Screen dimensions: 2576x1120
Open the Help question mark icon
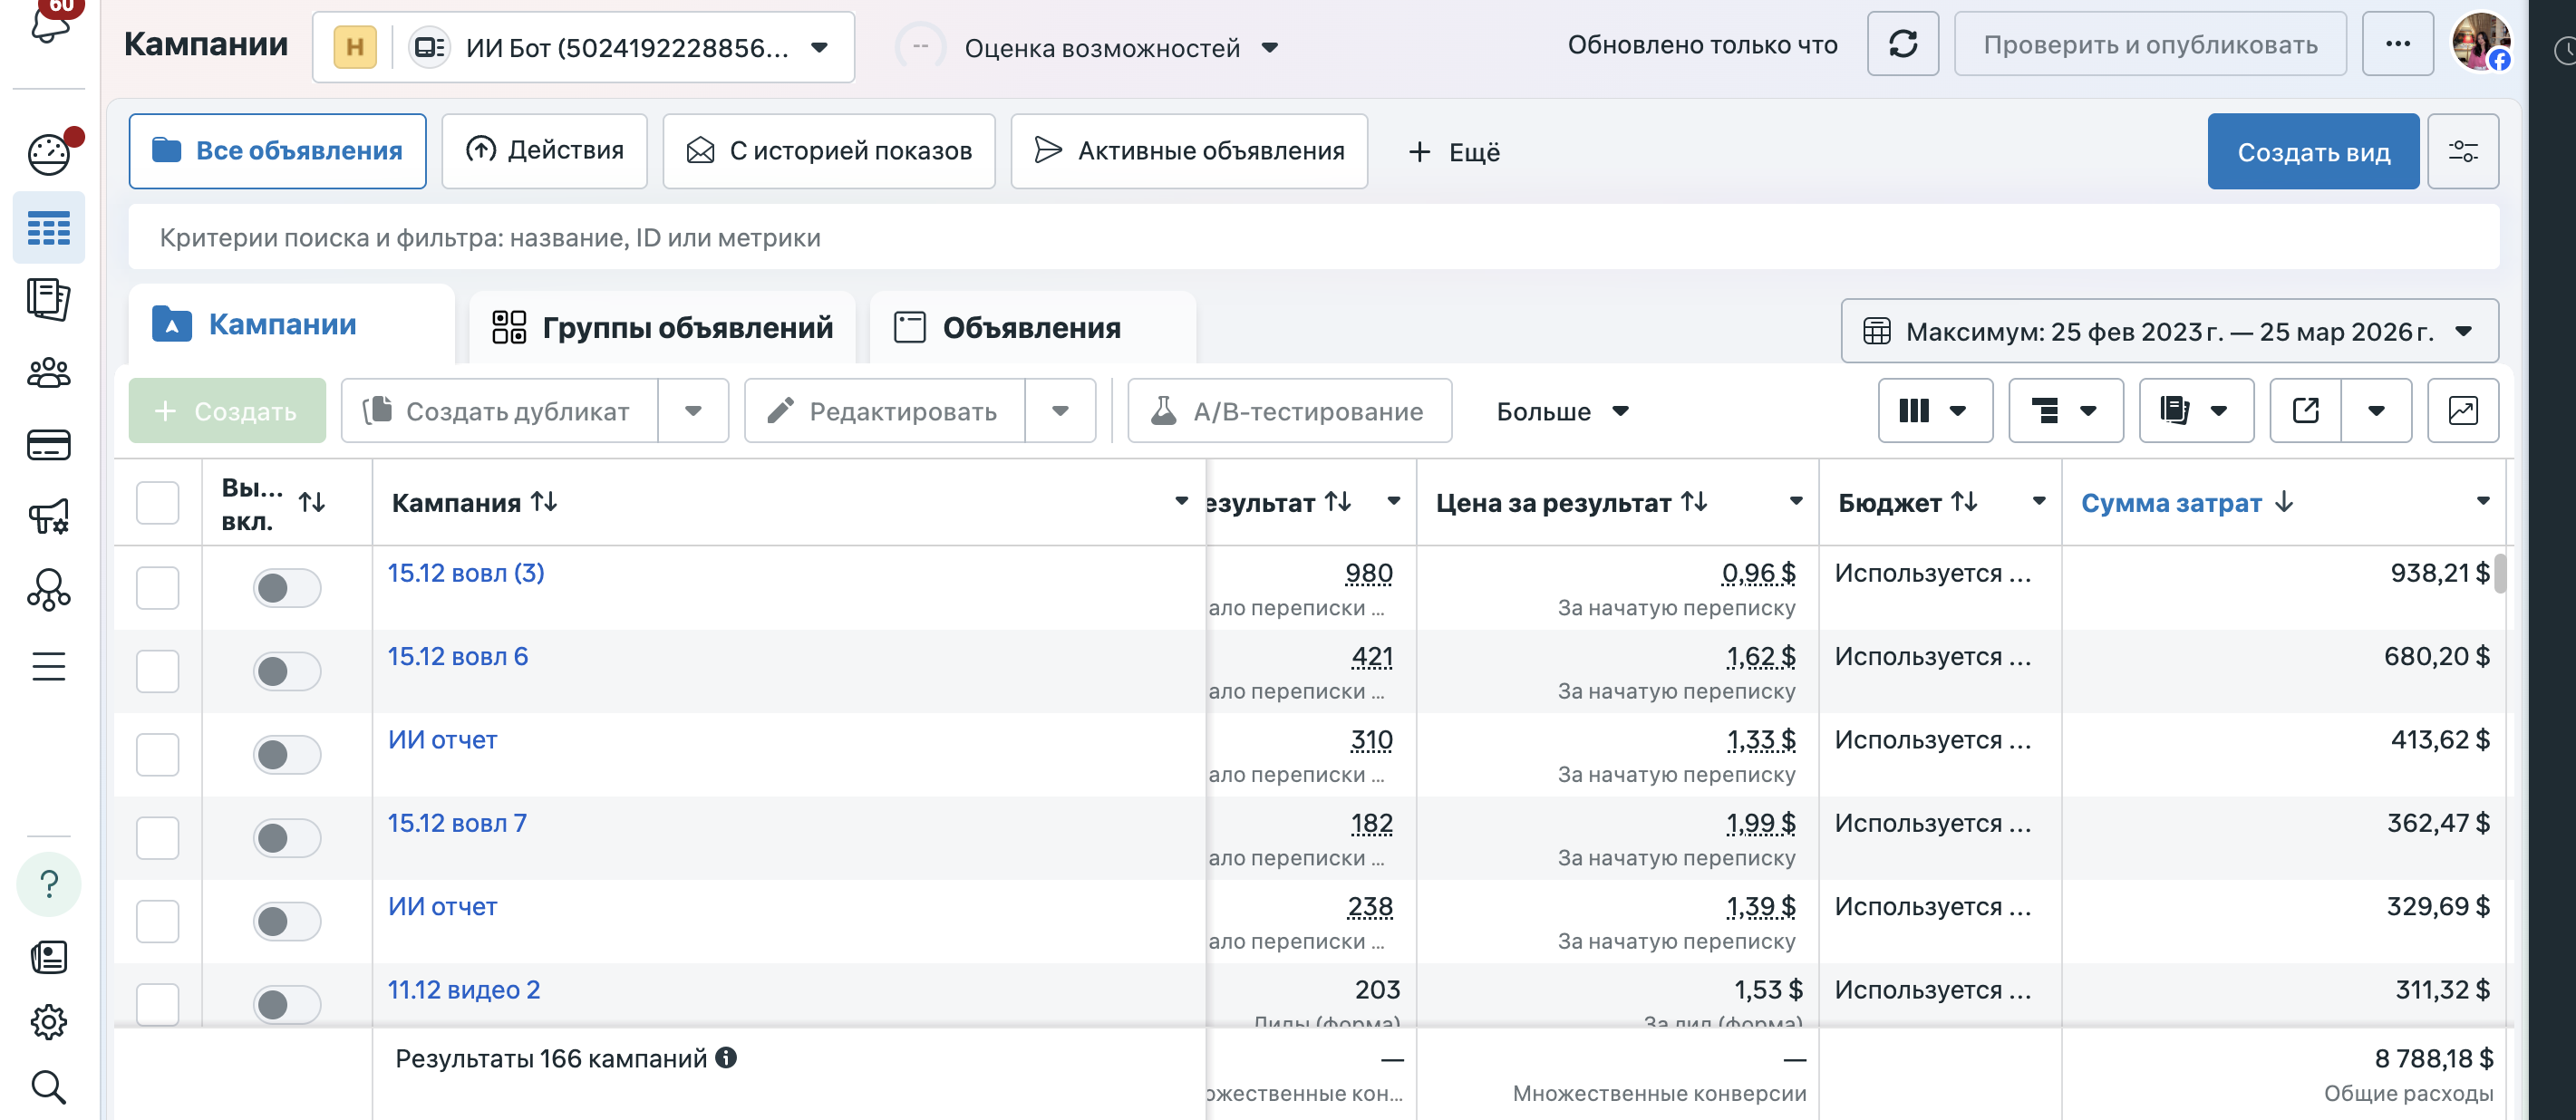coord(49,884)
